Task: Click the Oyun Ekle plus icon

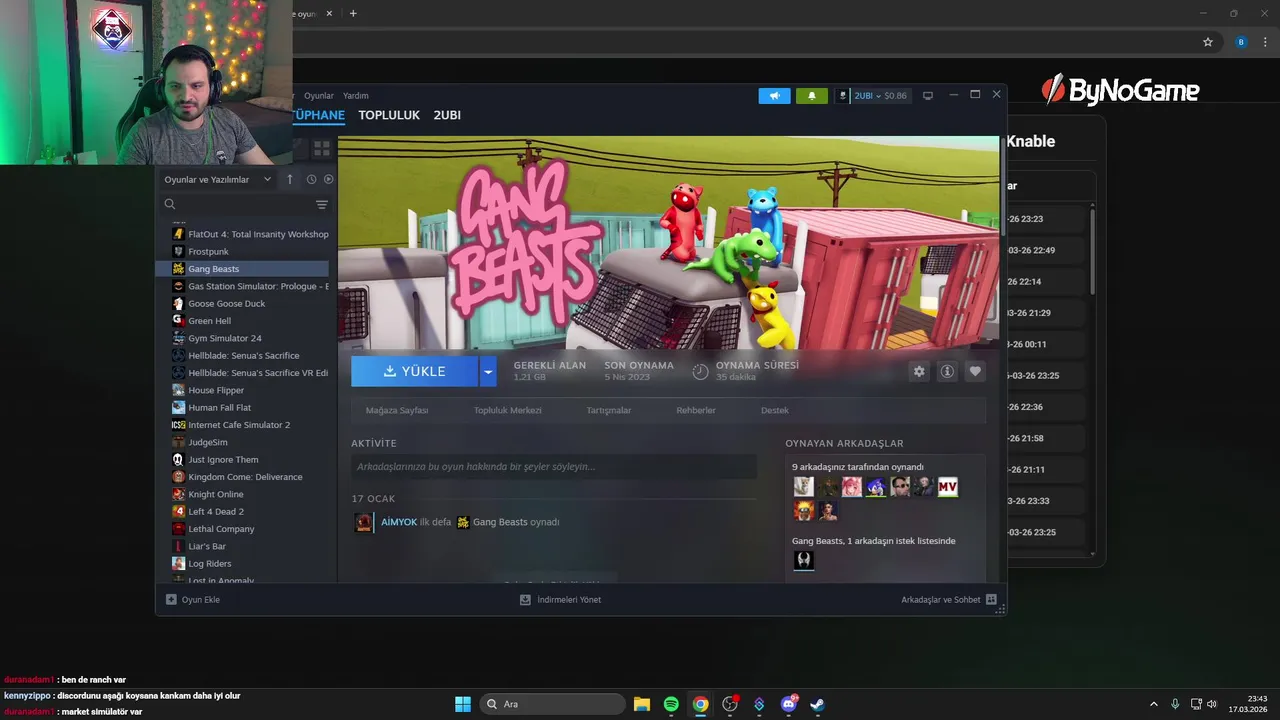Action: [171, 600]
